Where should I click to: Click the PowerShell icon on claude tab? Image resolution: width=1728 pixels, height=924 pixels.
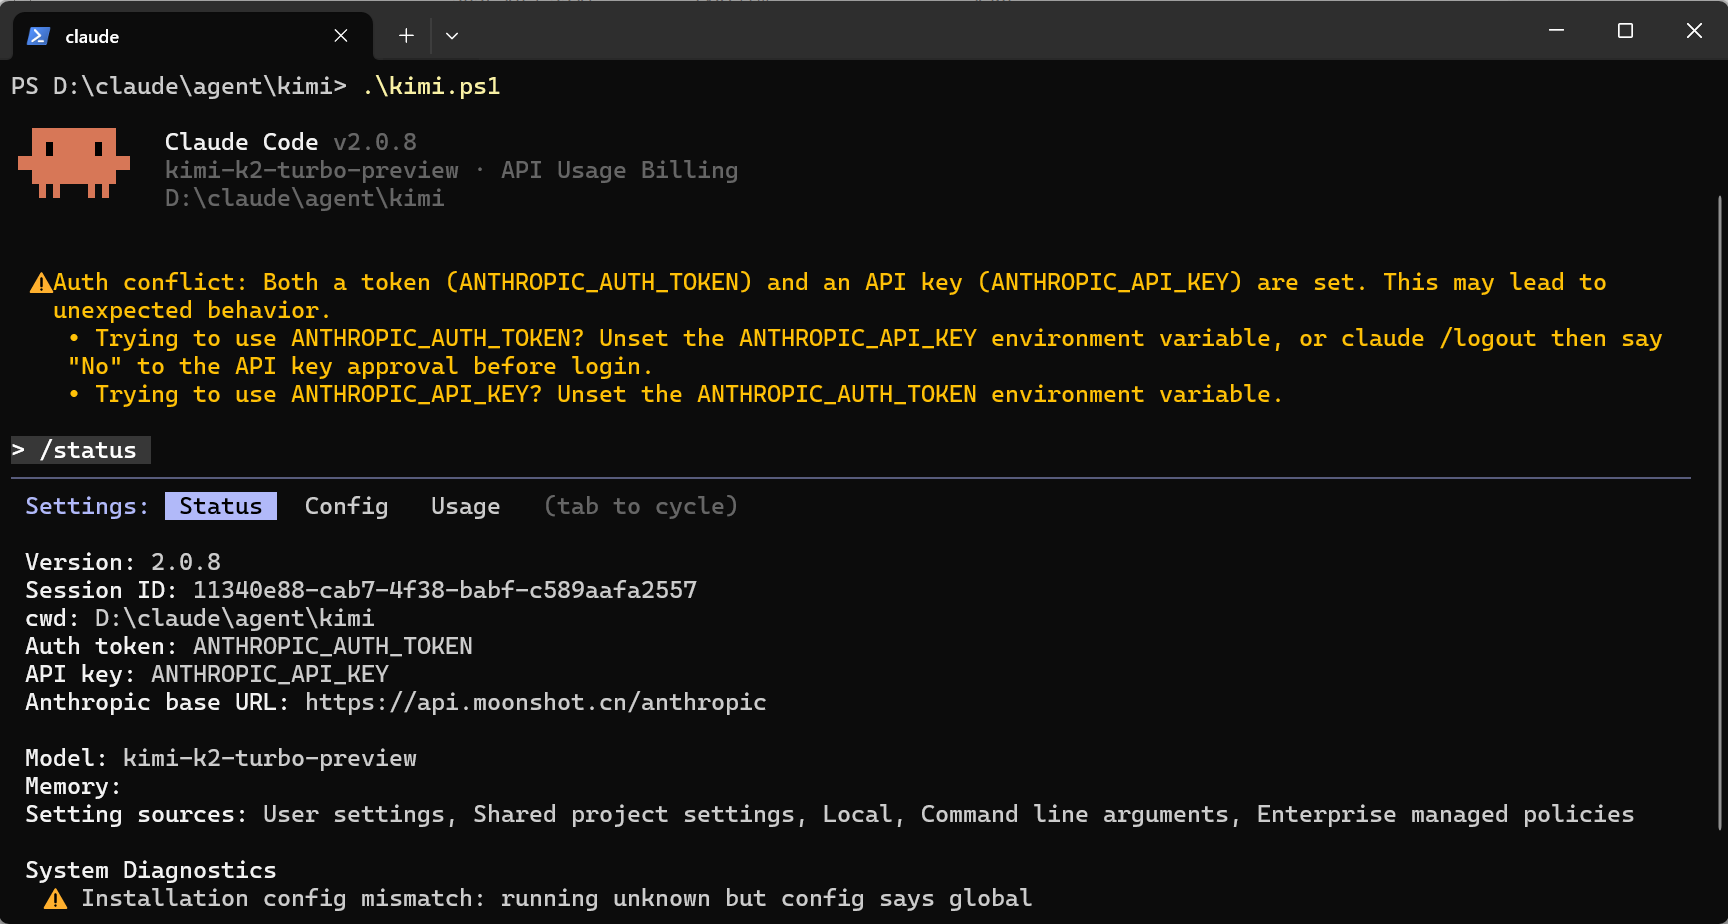[38, 36]
